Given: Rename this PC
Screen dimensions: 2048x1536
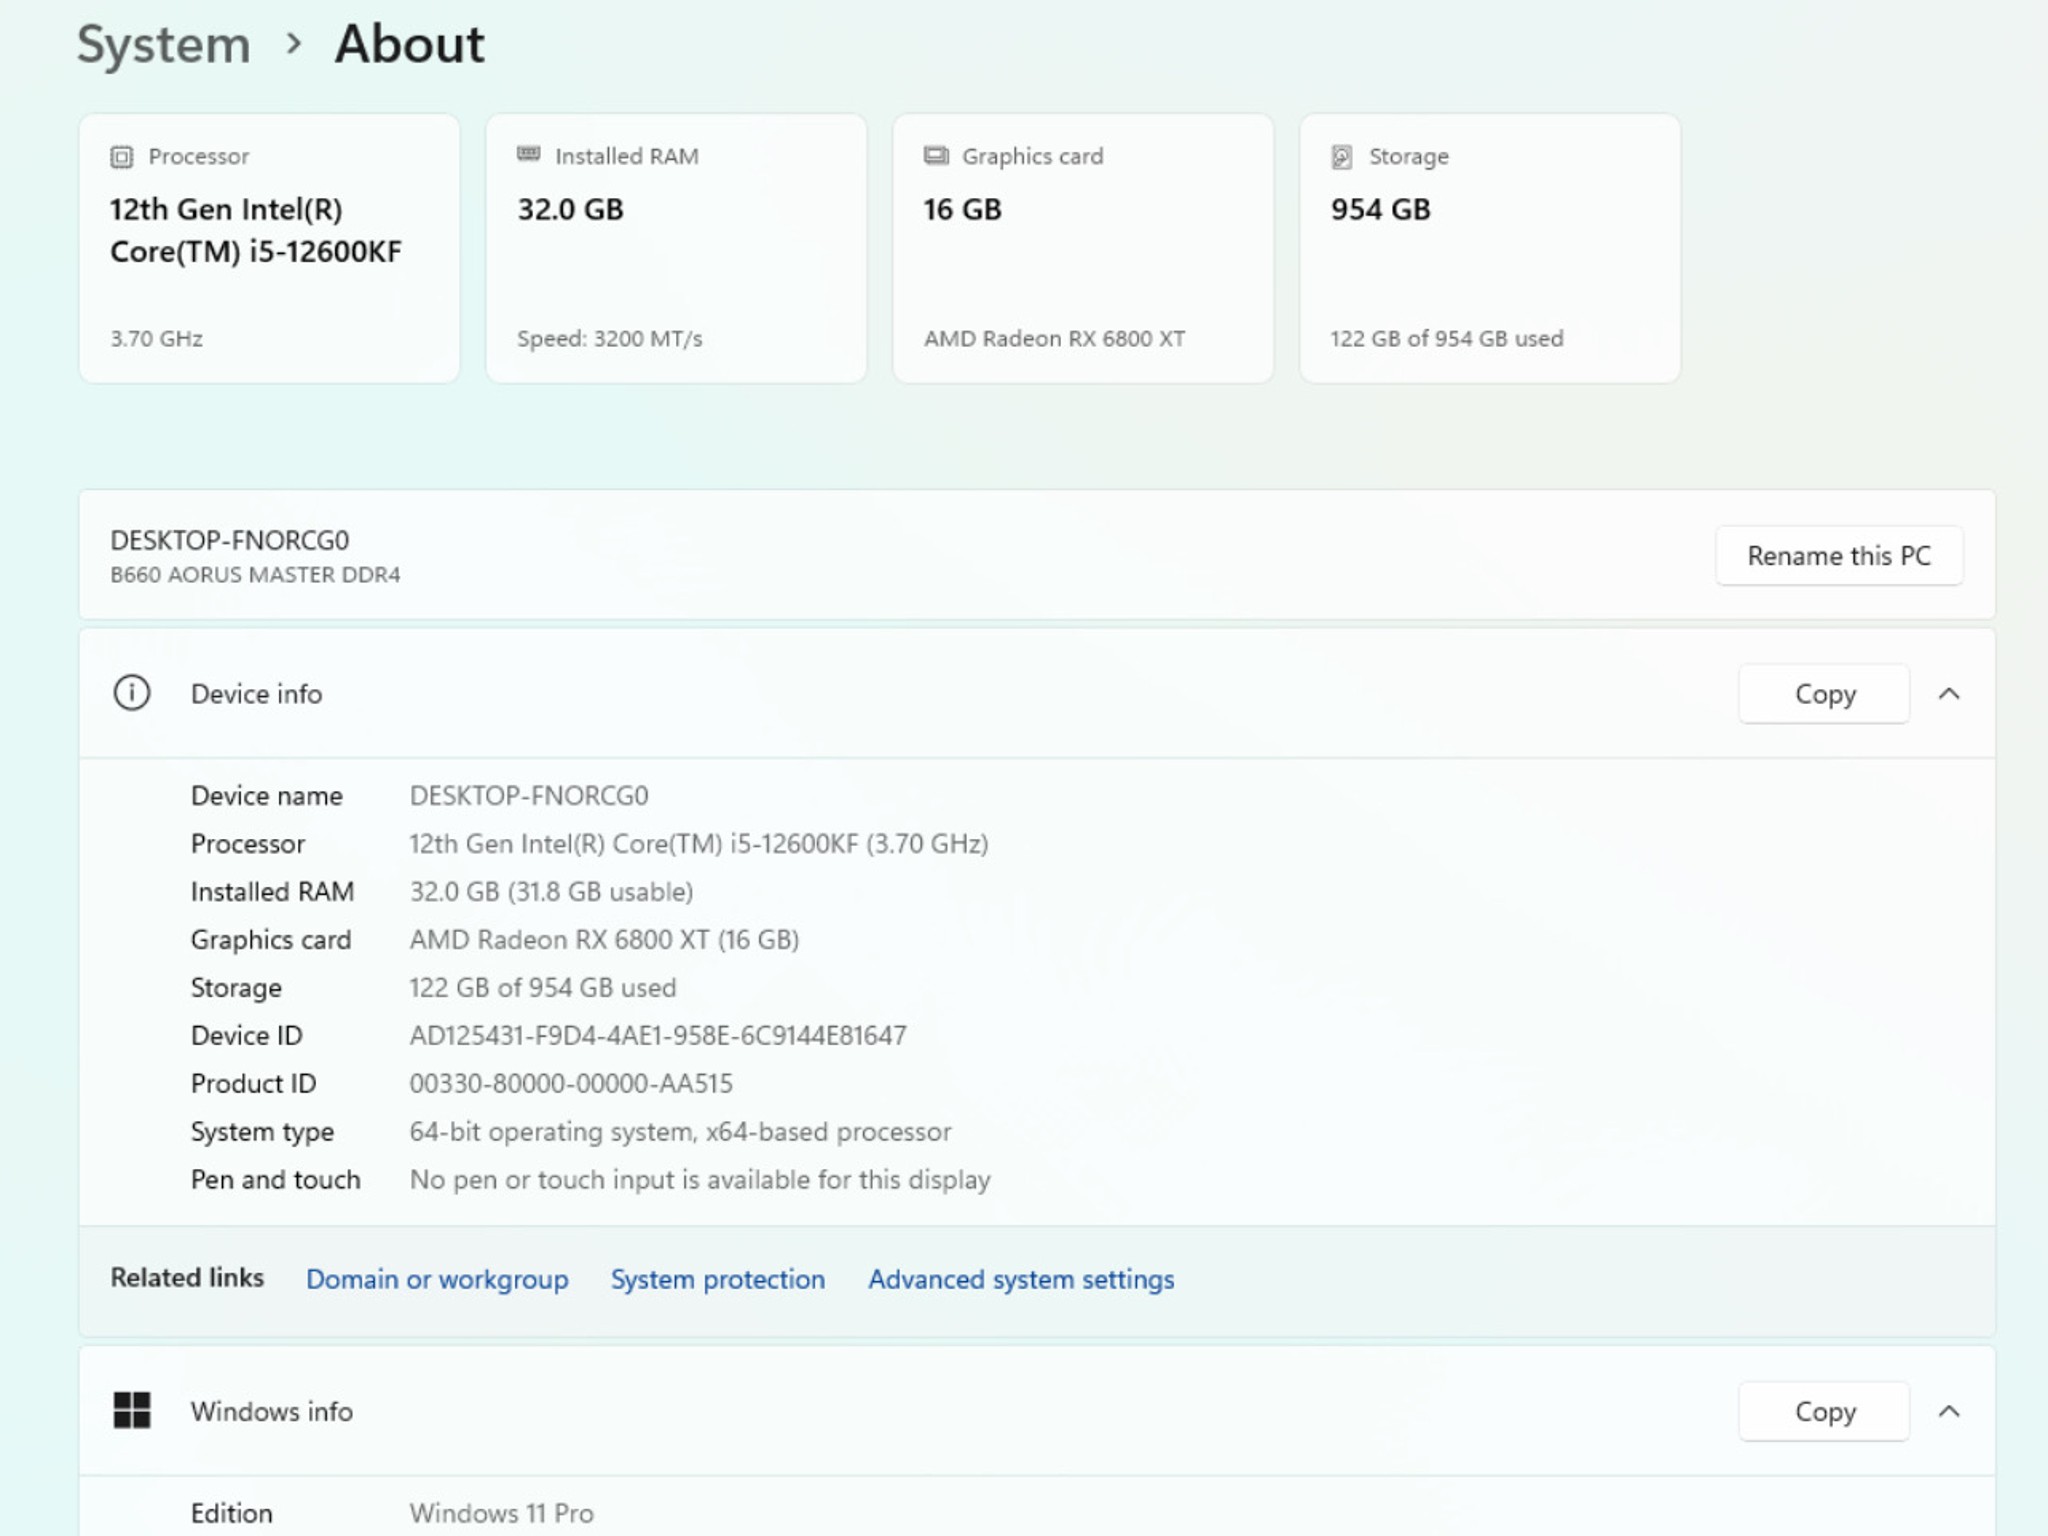Looking at the screenshot, I should pos(1839,556).
